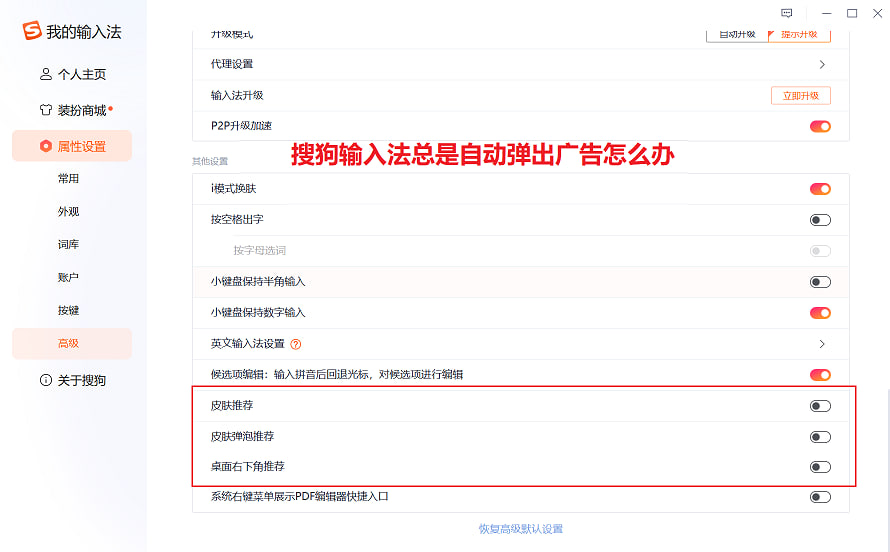Minimize the settings window

coord(826,13)
